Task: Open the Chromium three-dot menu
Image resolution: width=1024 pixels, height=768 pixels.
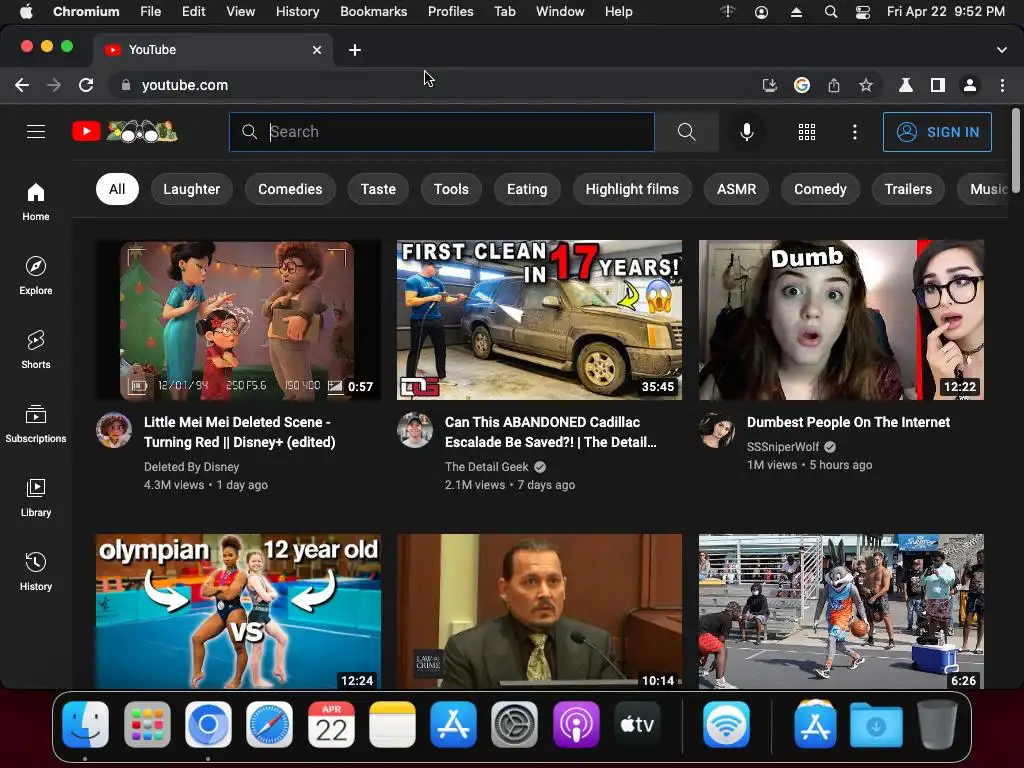Action: click(1002, 85)
